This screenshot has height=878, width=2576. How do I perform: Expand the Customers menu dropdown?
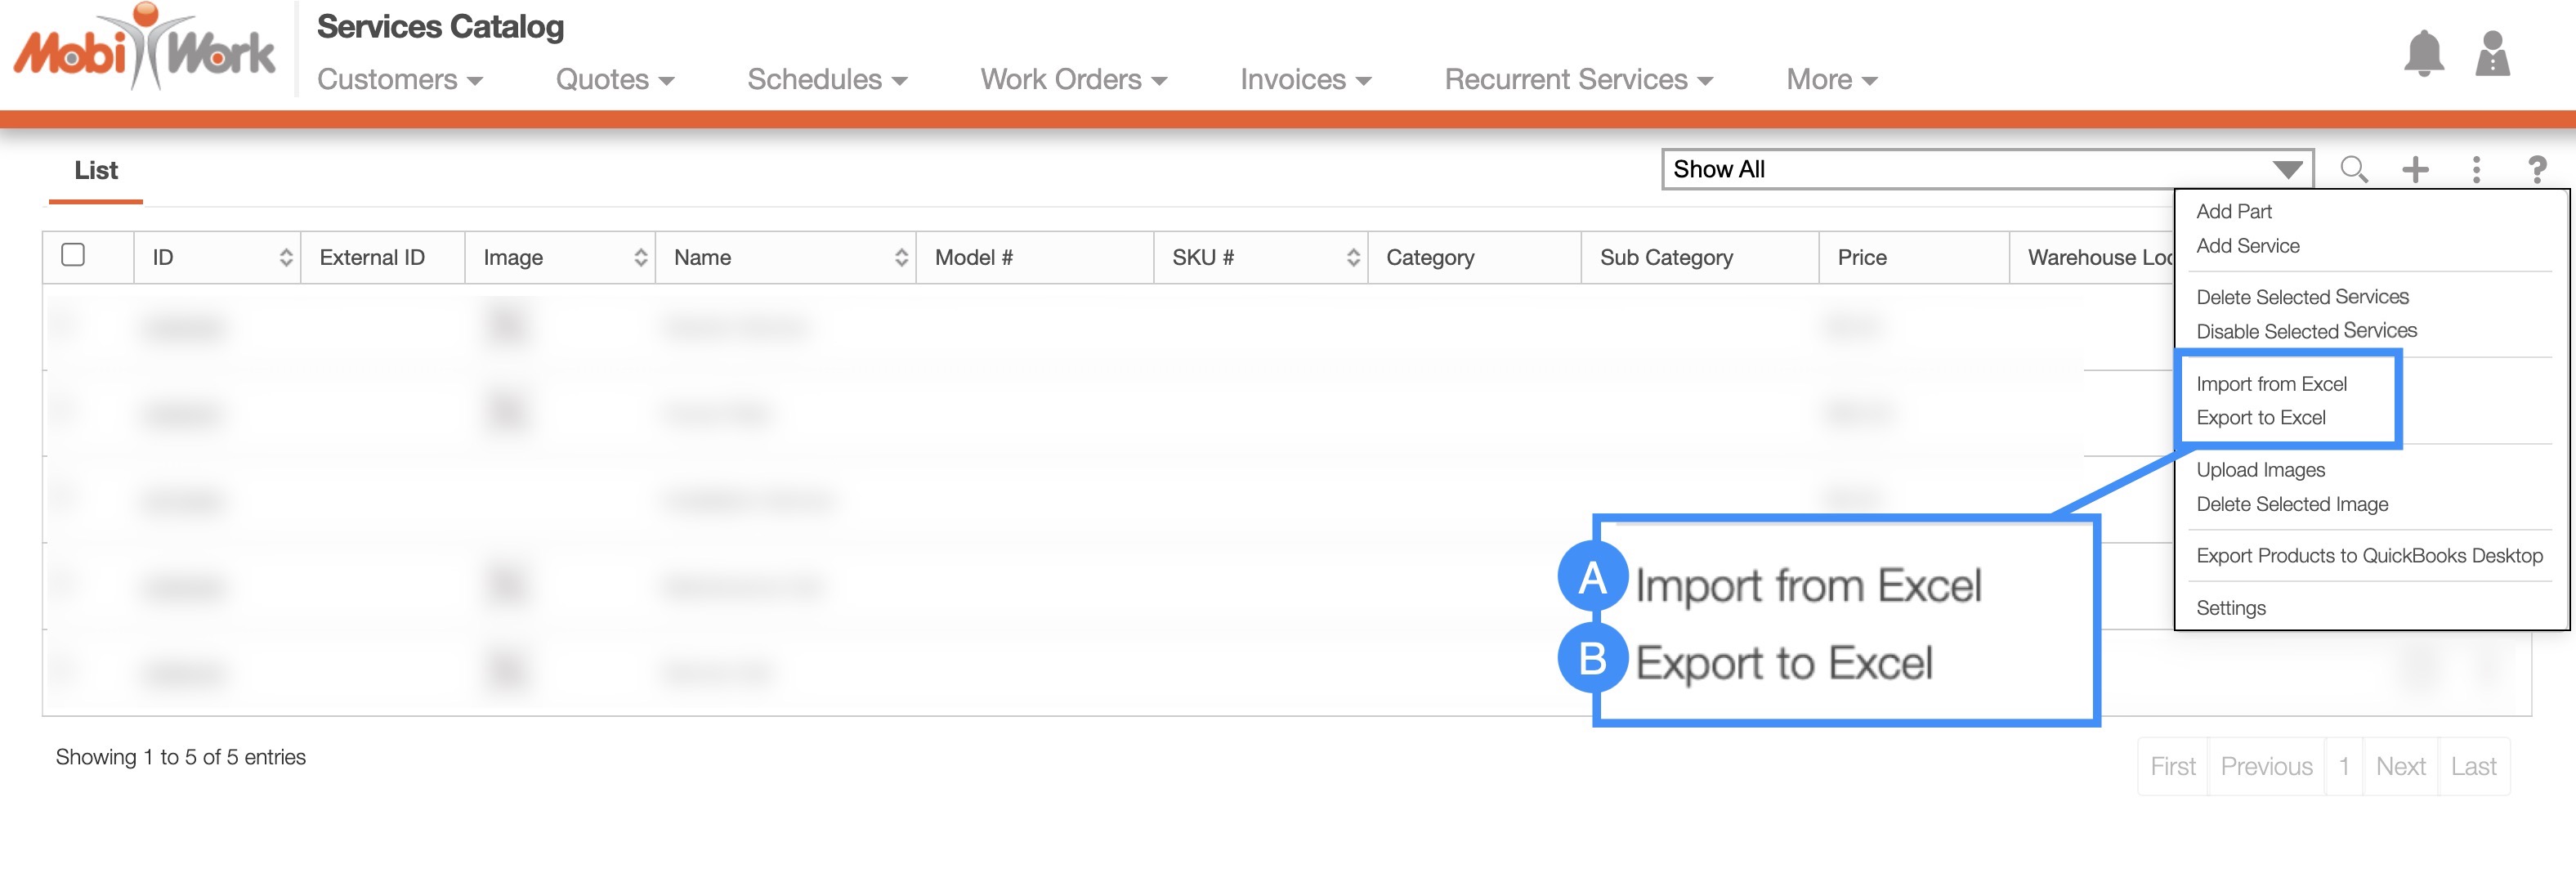pos(399,80)
